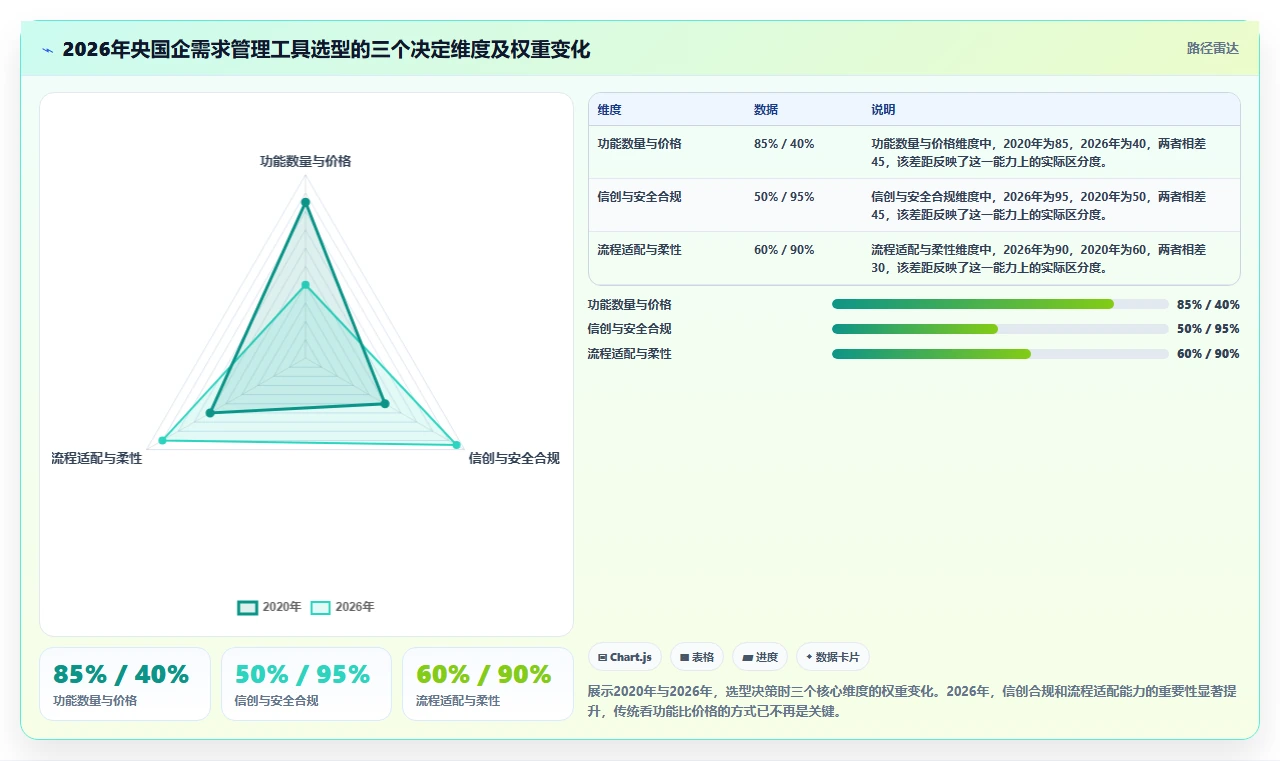1280x761 pixels.
Task: Click 2026 point on 功能数量与价格 radar axis
Action: [306, 285]
